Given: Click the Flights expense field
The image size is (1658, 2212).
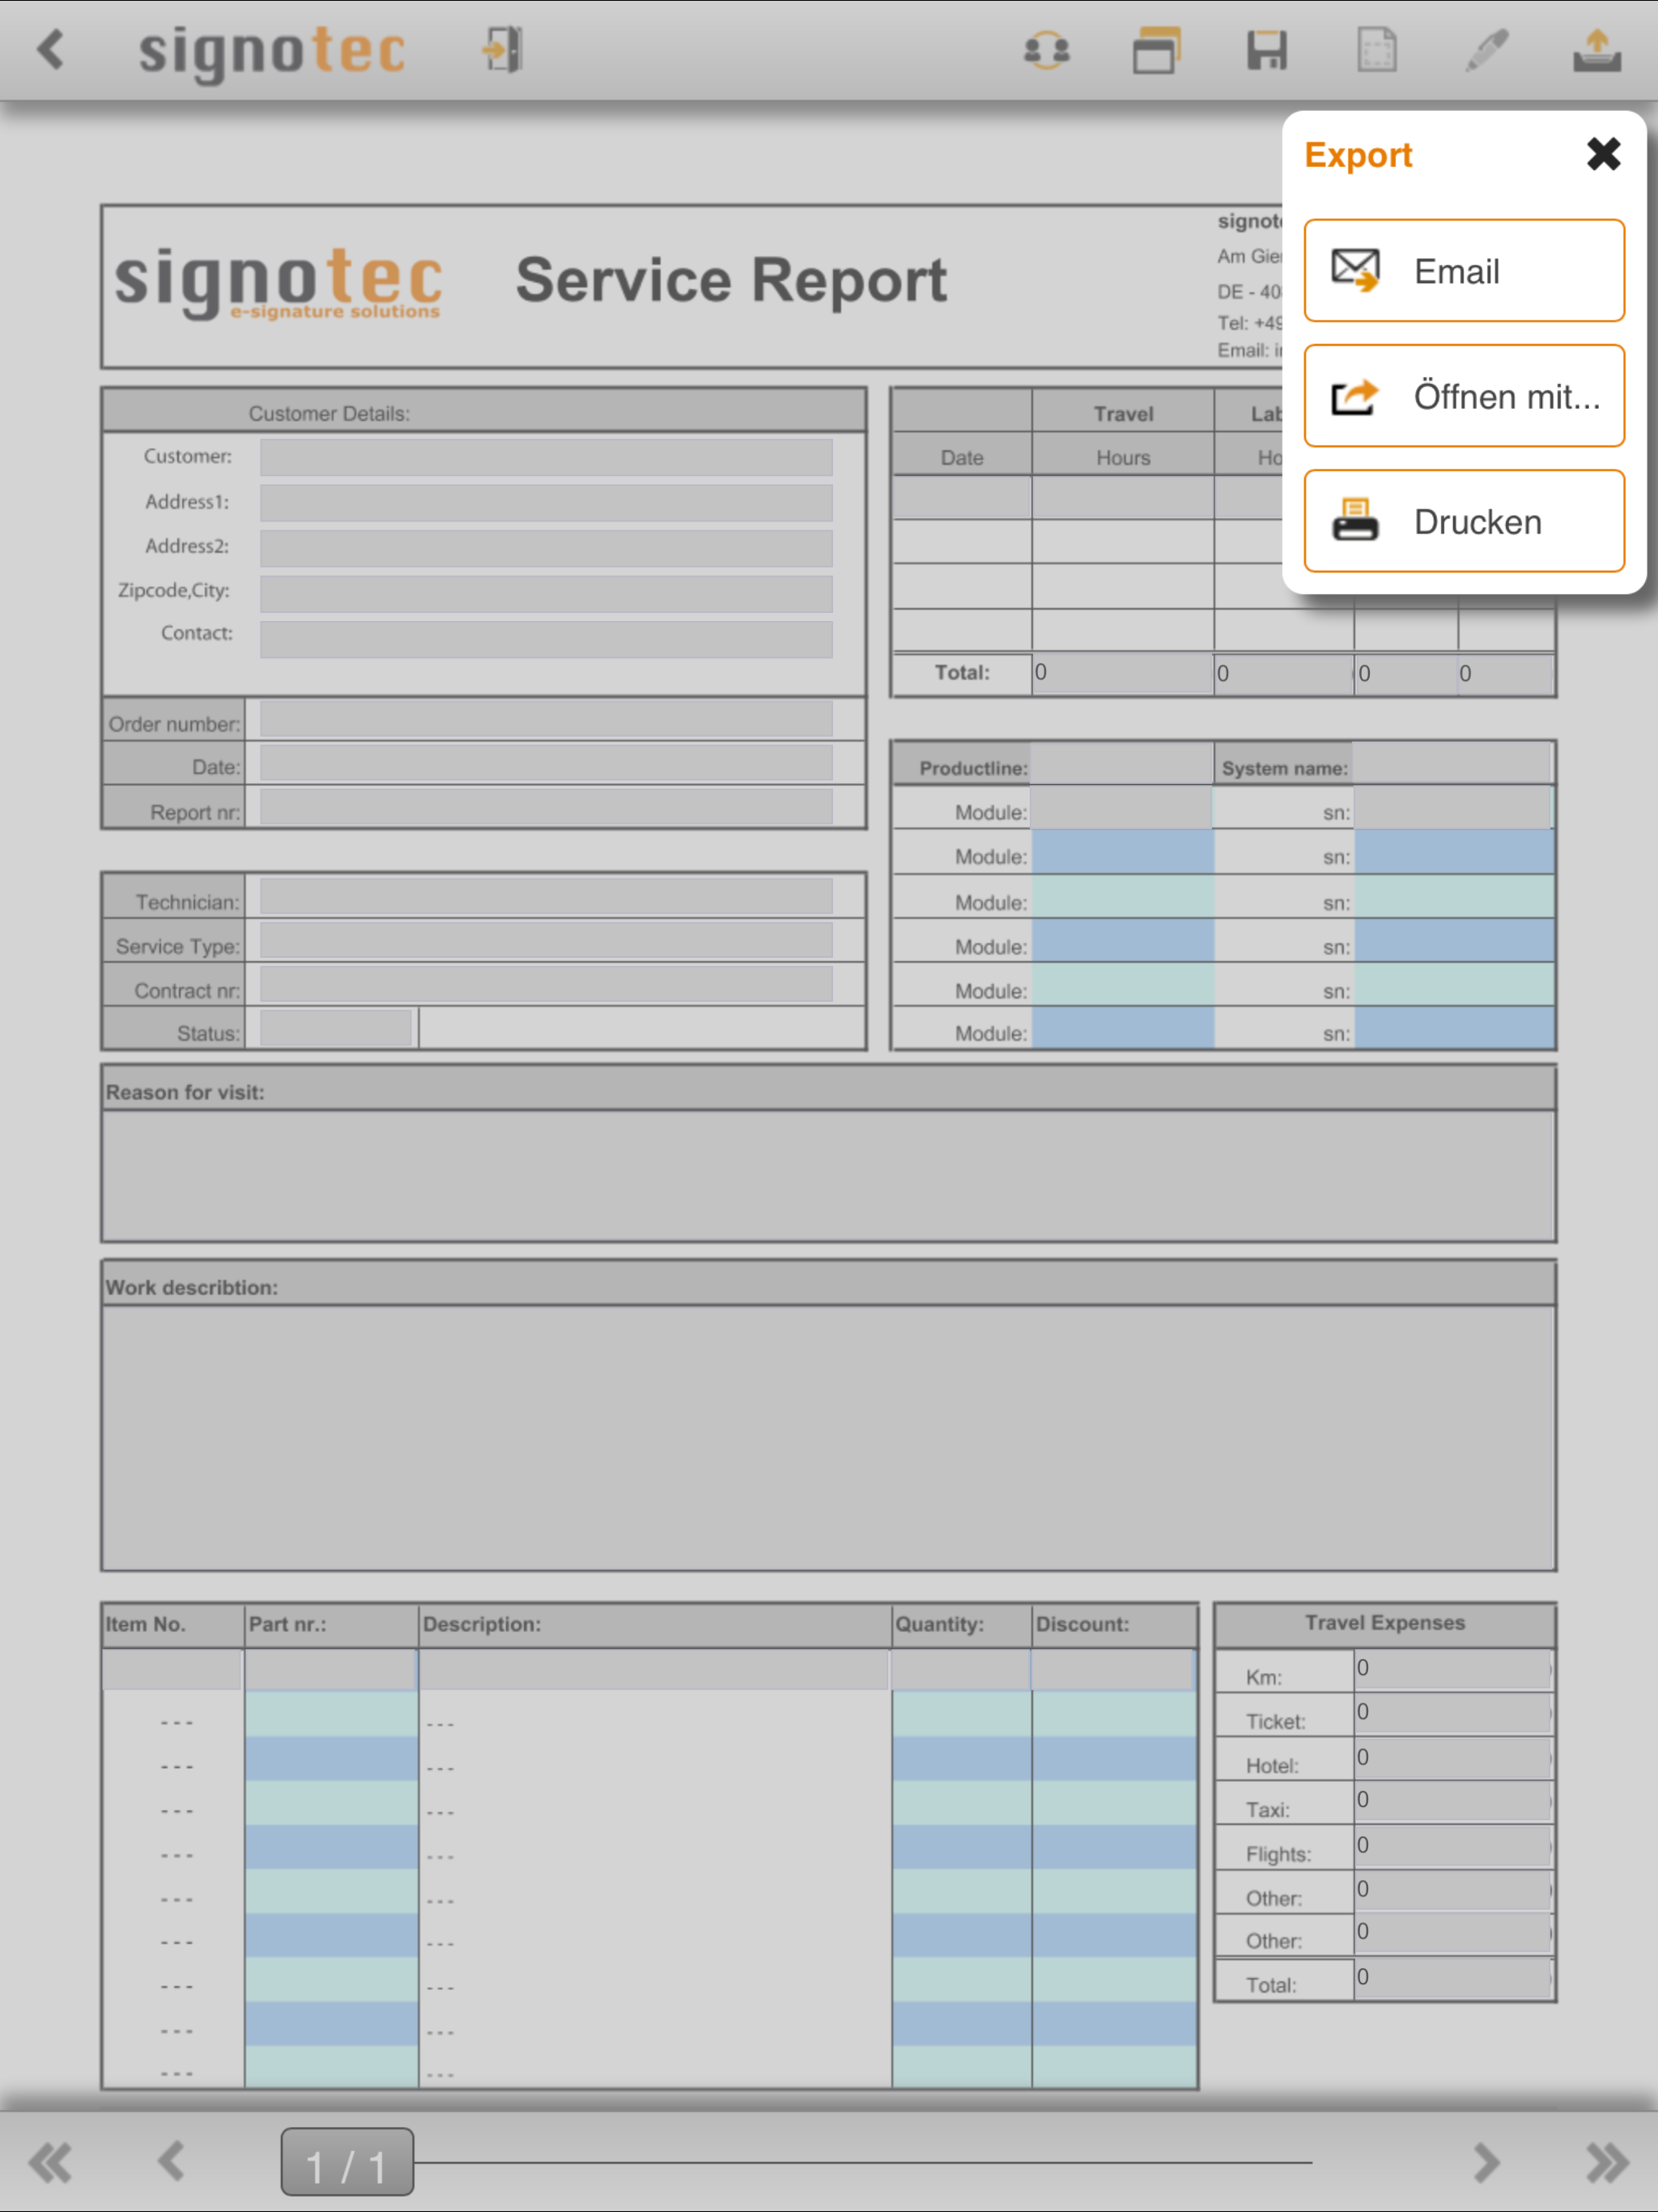Looking at the screenshot, I should click(x=1453, y=1846).
